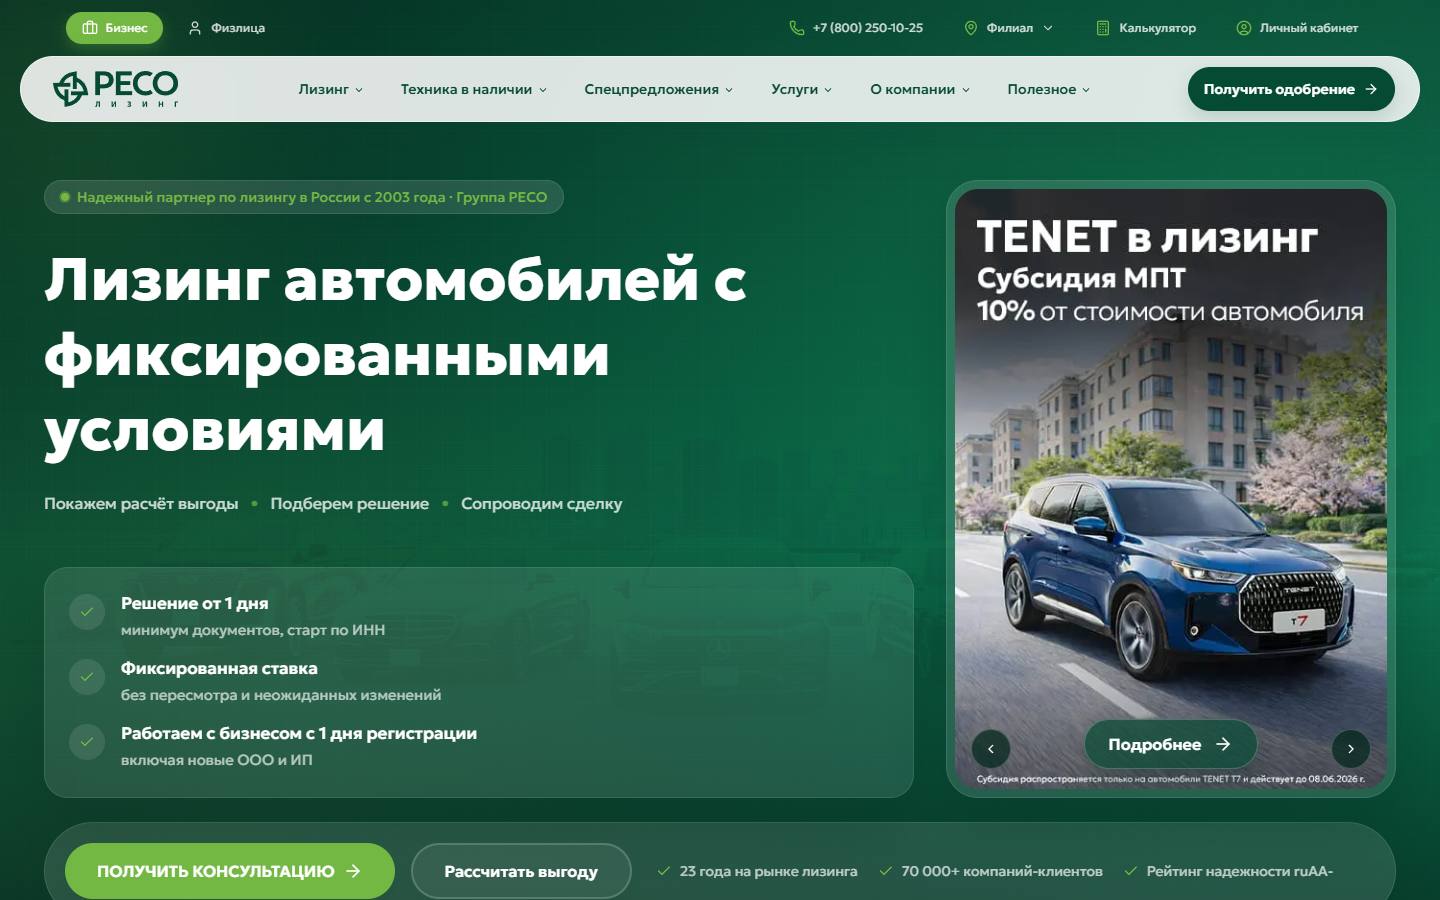Call the number +7 (800) 250-10-25
The width and height of the screenshot is (1440, 900).
856,28
